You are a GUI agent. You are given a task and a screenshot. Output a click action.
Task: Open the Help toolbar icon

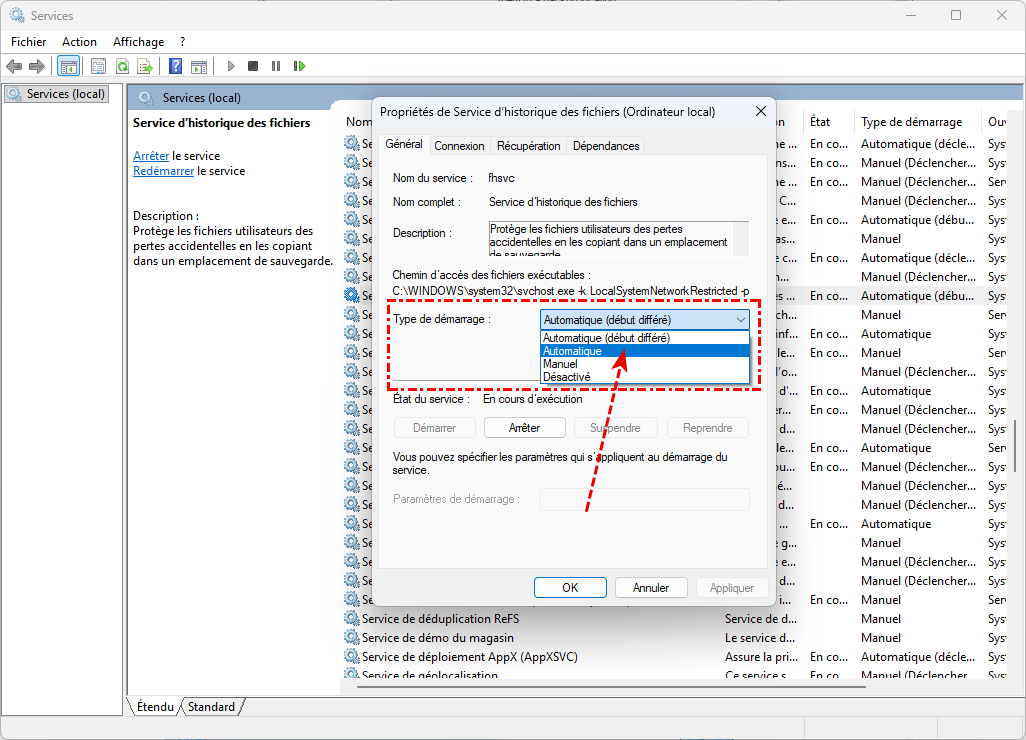(x=175, y=66)
